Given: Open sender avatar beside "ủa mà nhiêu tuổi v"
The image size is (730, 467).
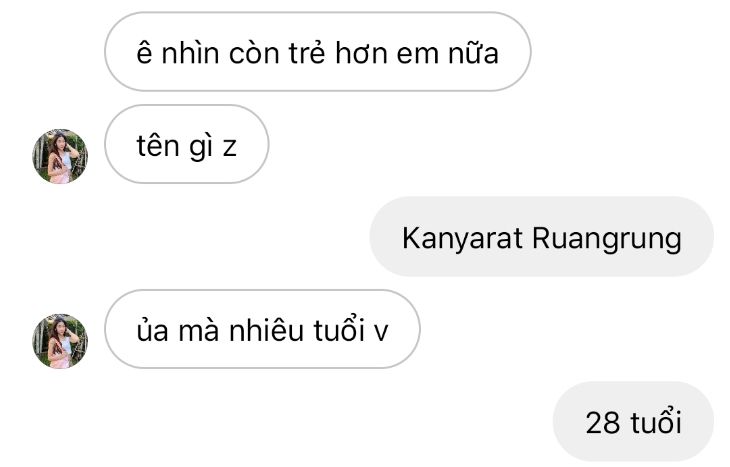Looking at the screenshot, I should click(60, 341).
